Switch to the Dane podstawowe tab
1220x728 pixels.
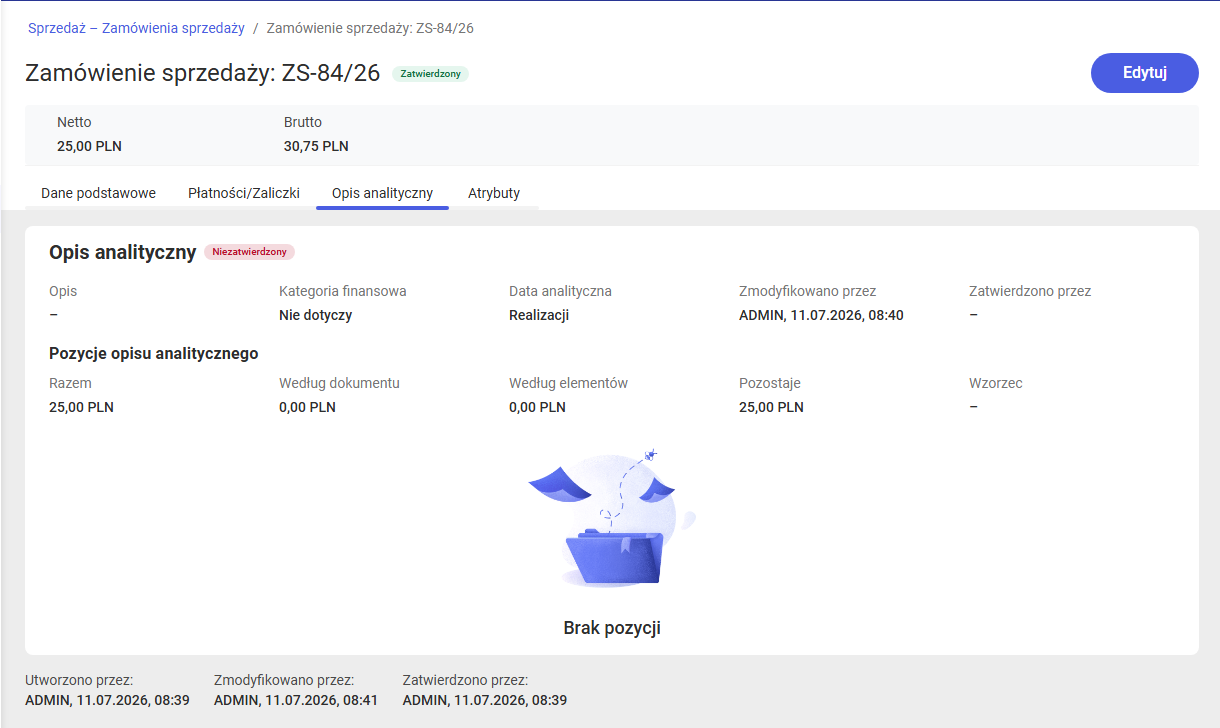98,193
